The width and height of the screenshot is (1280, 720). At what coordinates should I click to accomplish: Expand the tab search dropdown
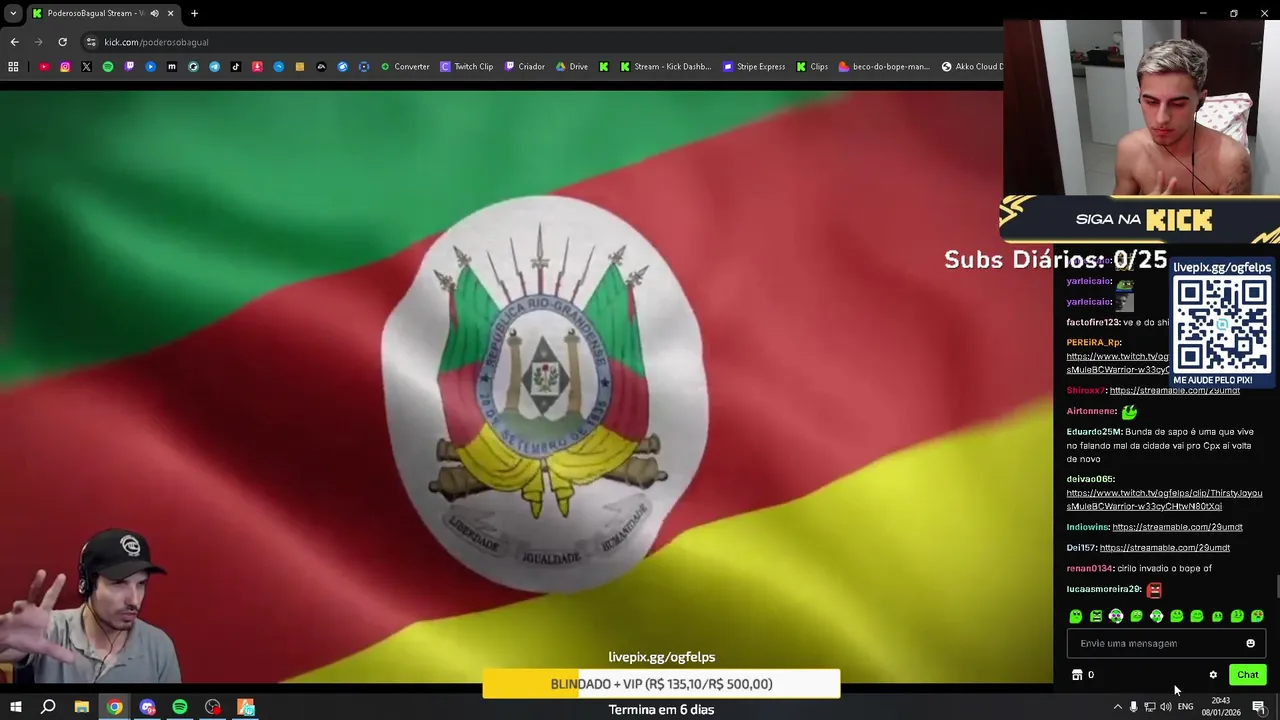tap(12, 13)
